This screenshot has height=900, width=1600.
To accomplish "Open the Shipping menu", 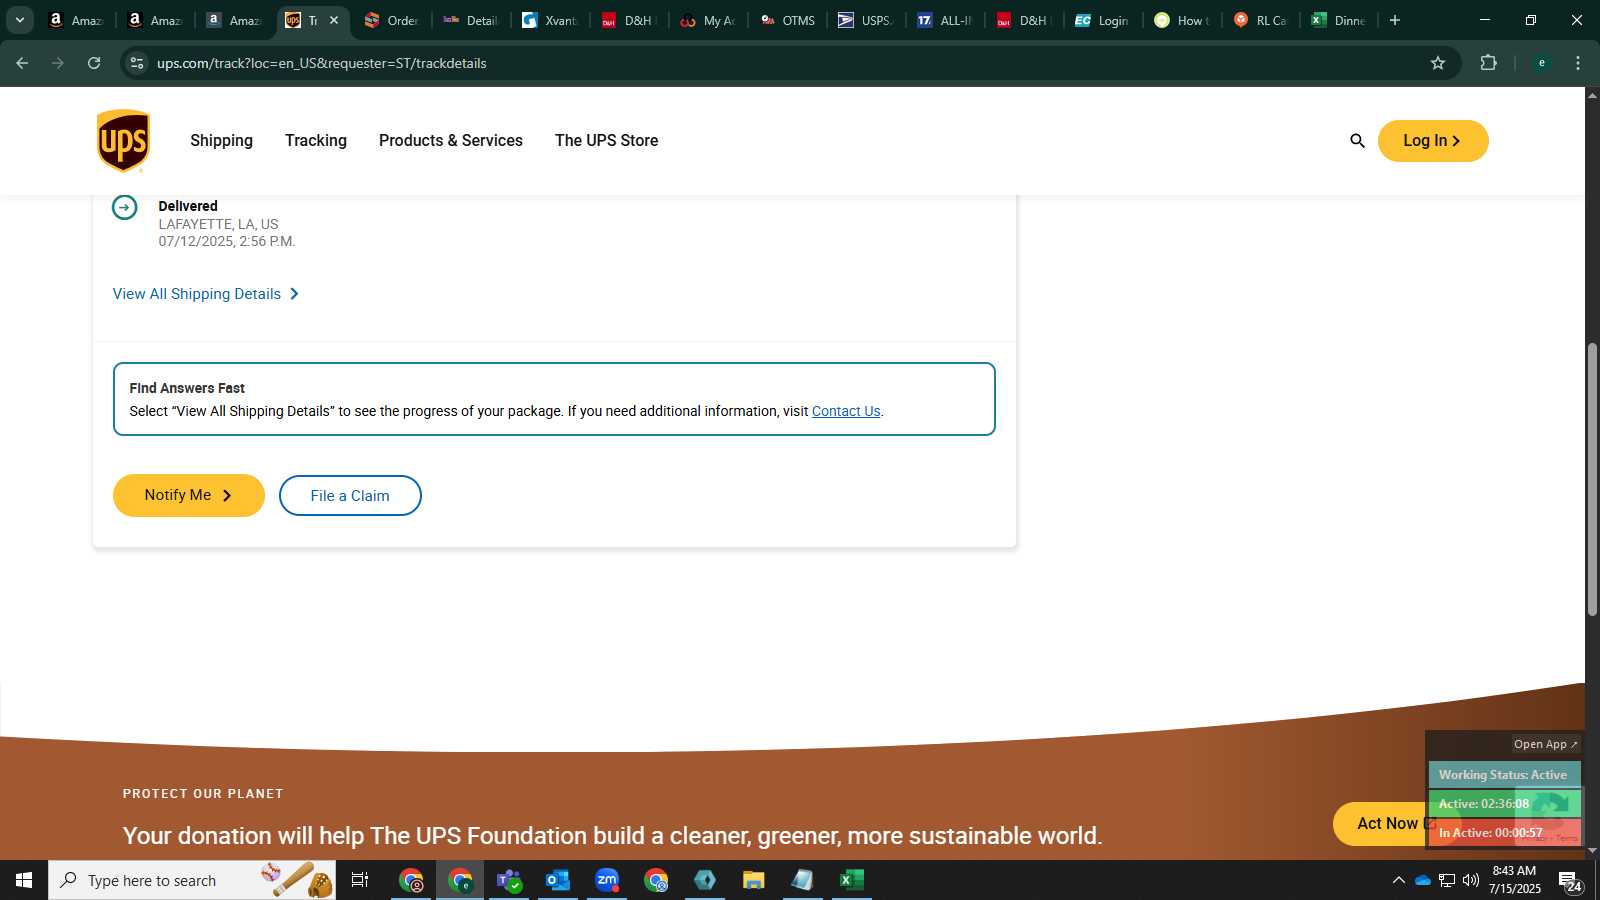I will point(221,141).
